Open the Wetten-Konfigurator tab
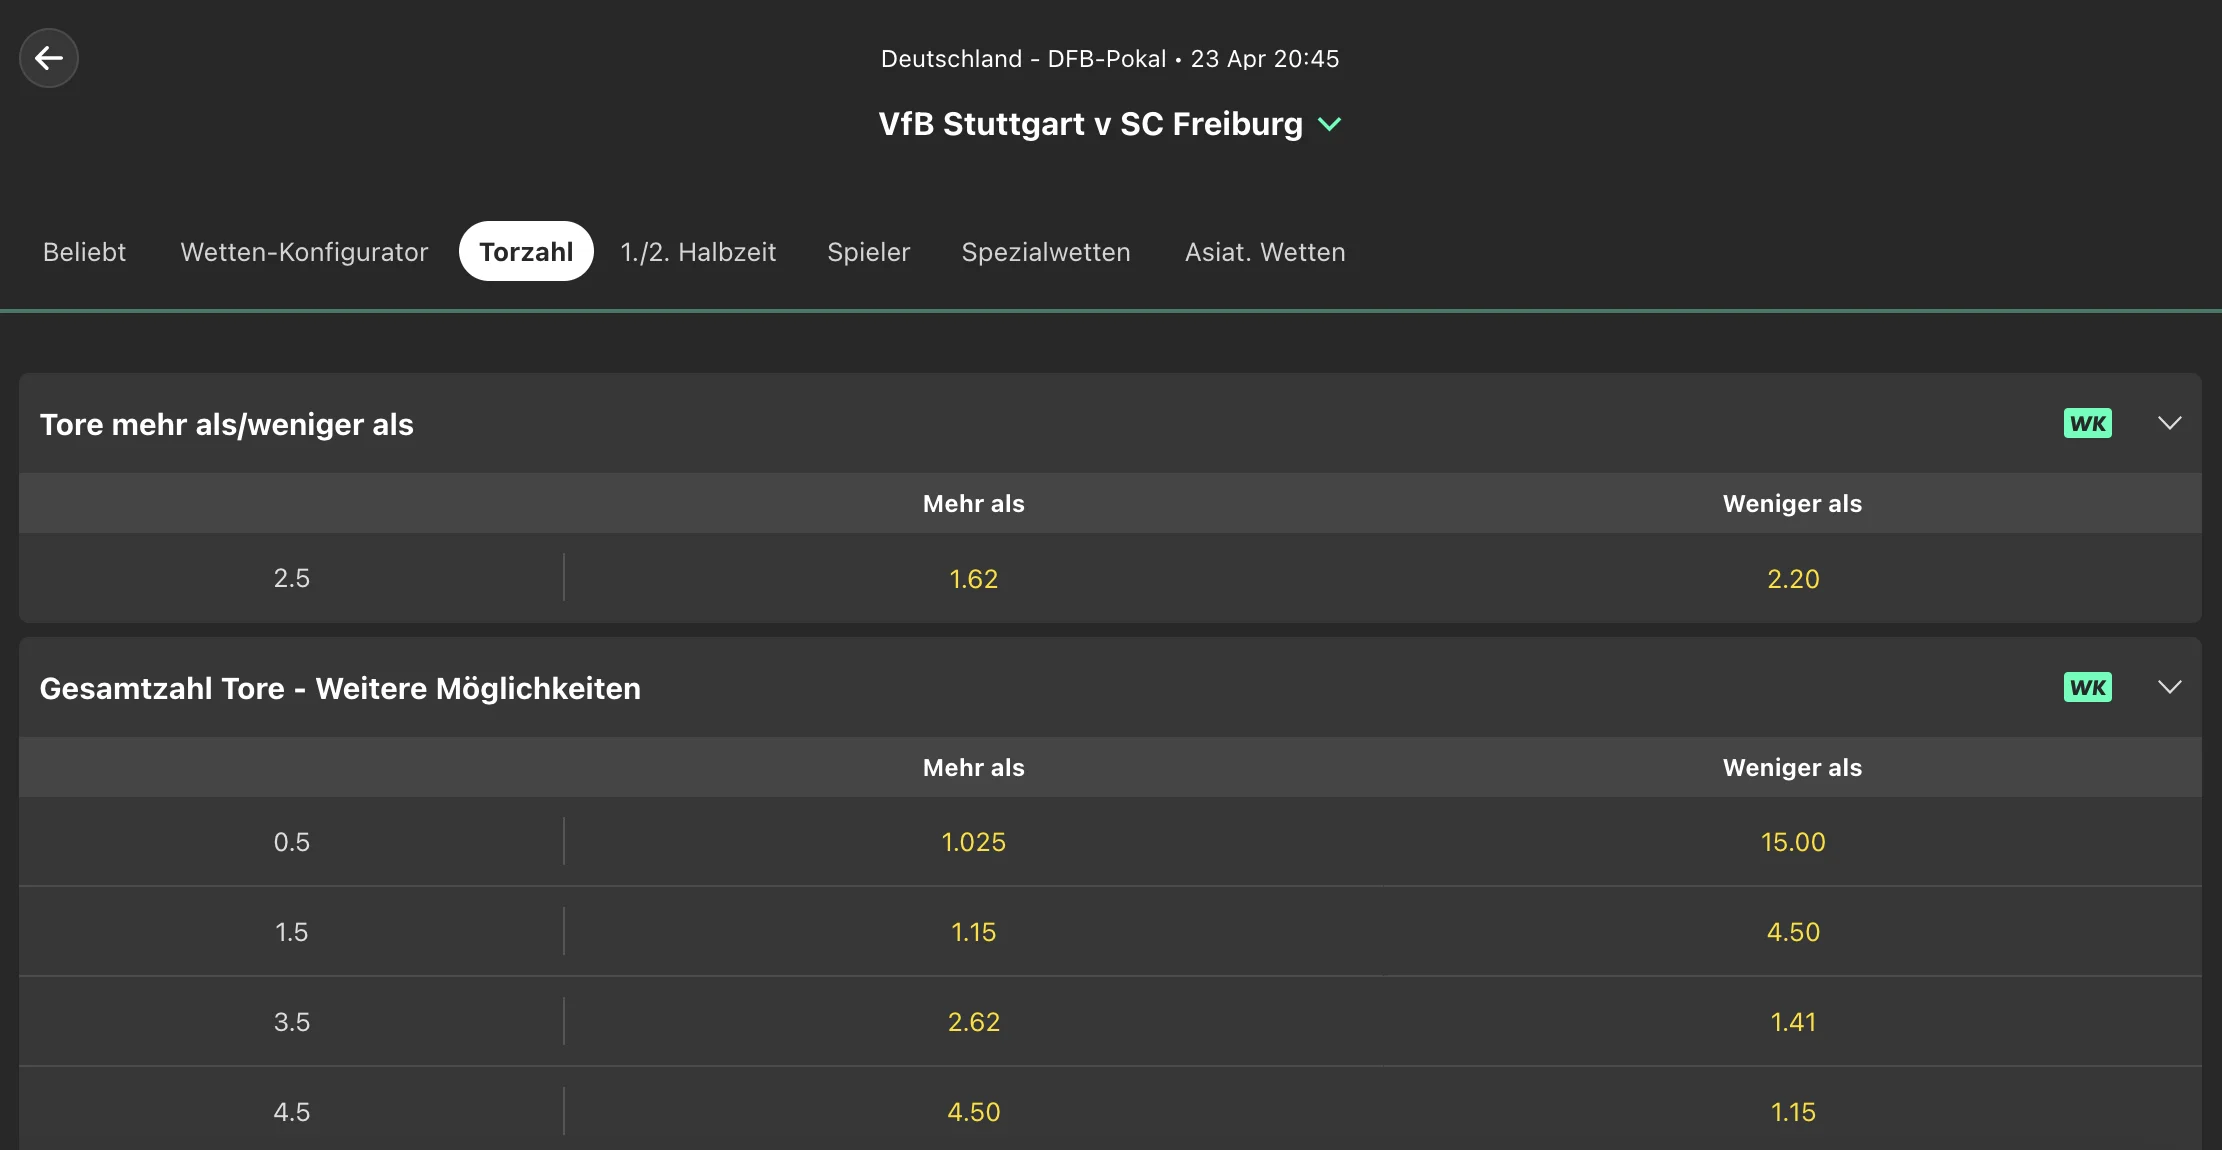 (x=304, y=252)
